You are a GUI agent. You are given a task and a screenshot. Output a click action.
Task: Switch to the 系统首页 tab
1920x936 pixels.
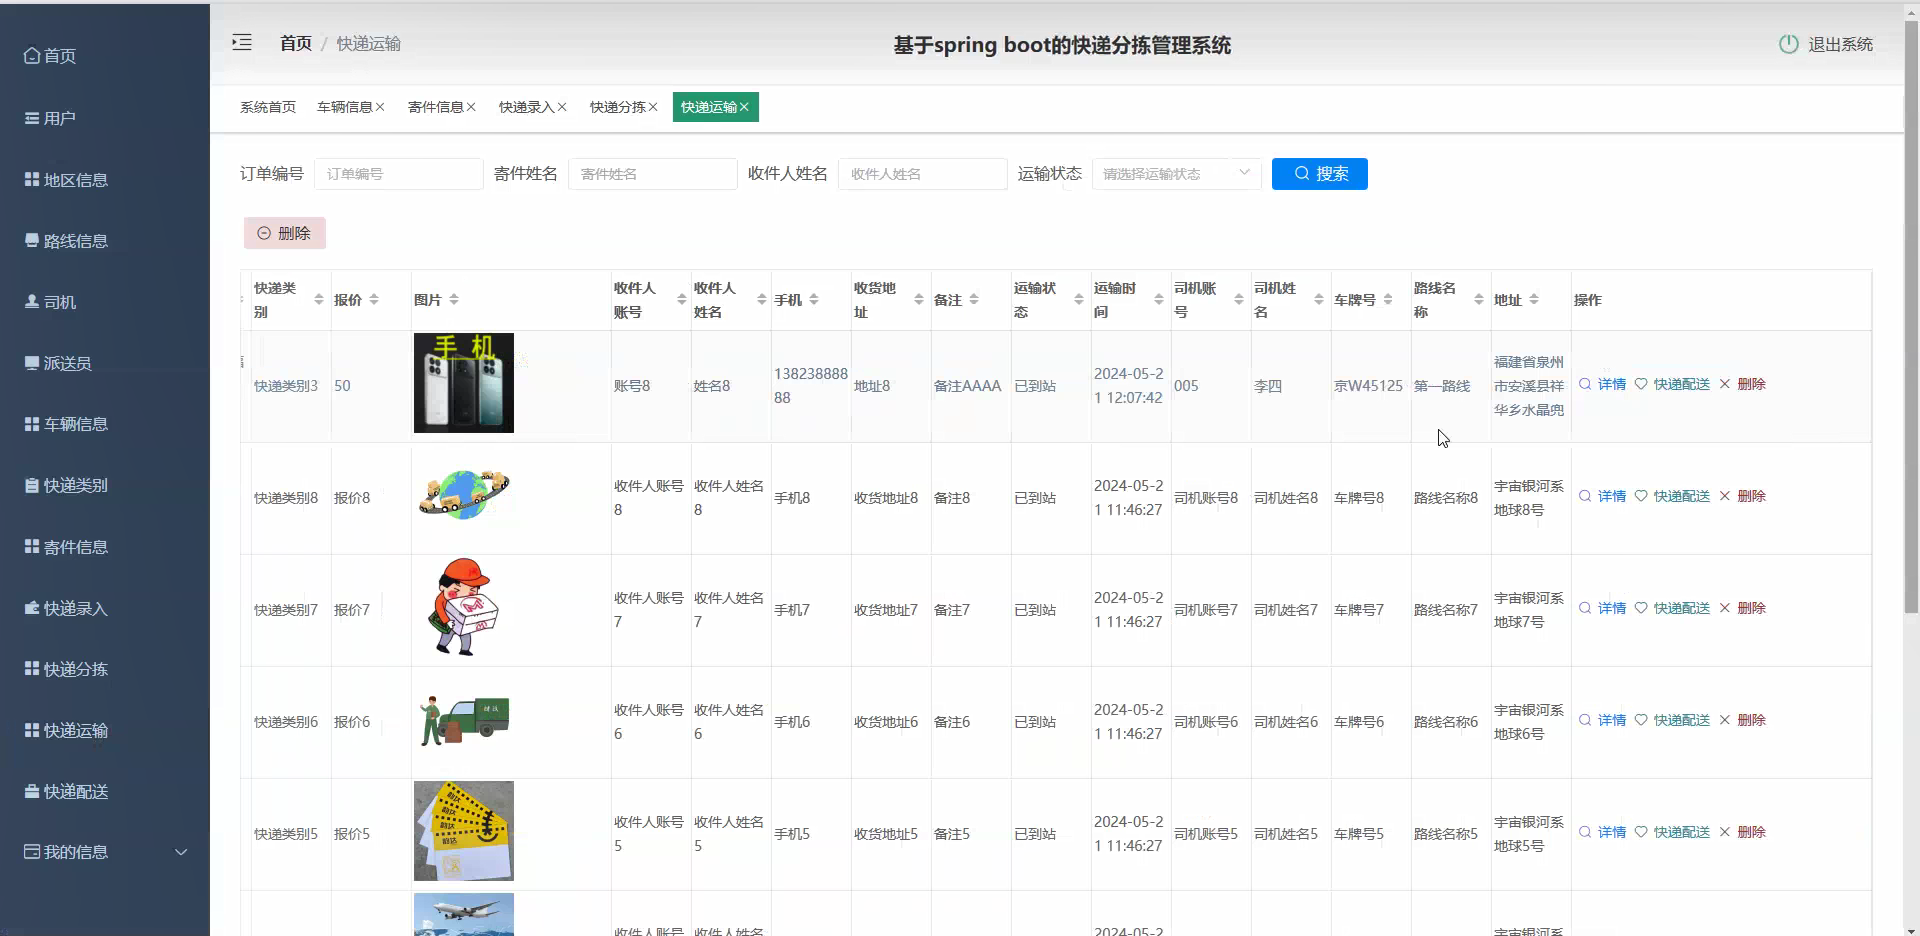point(266,107)
